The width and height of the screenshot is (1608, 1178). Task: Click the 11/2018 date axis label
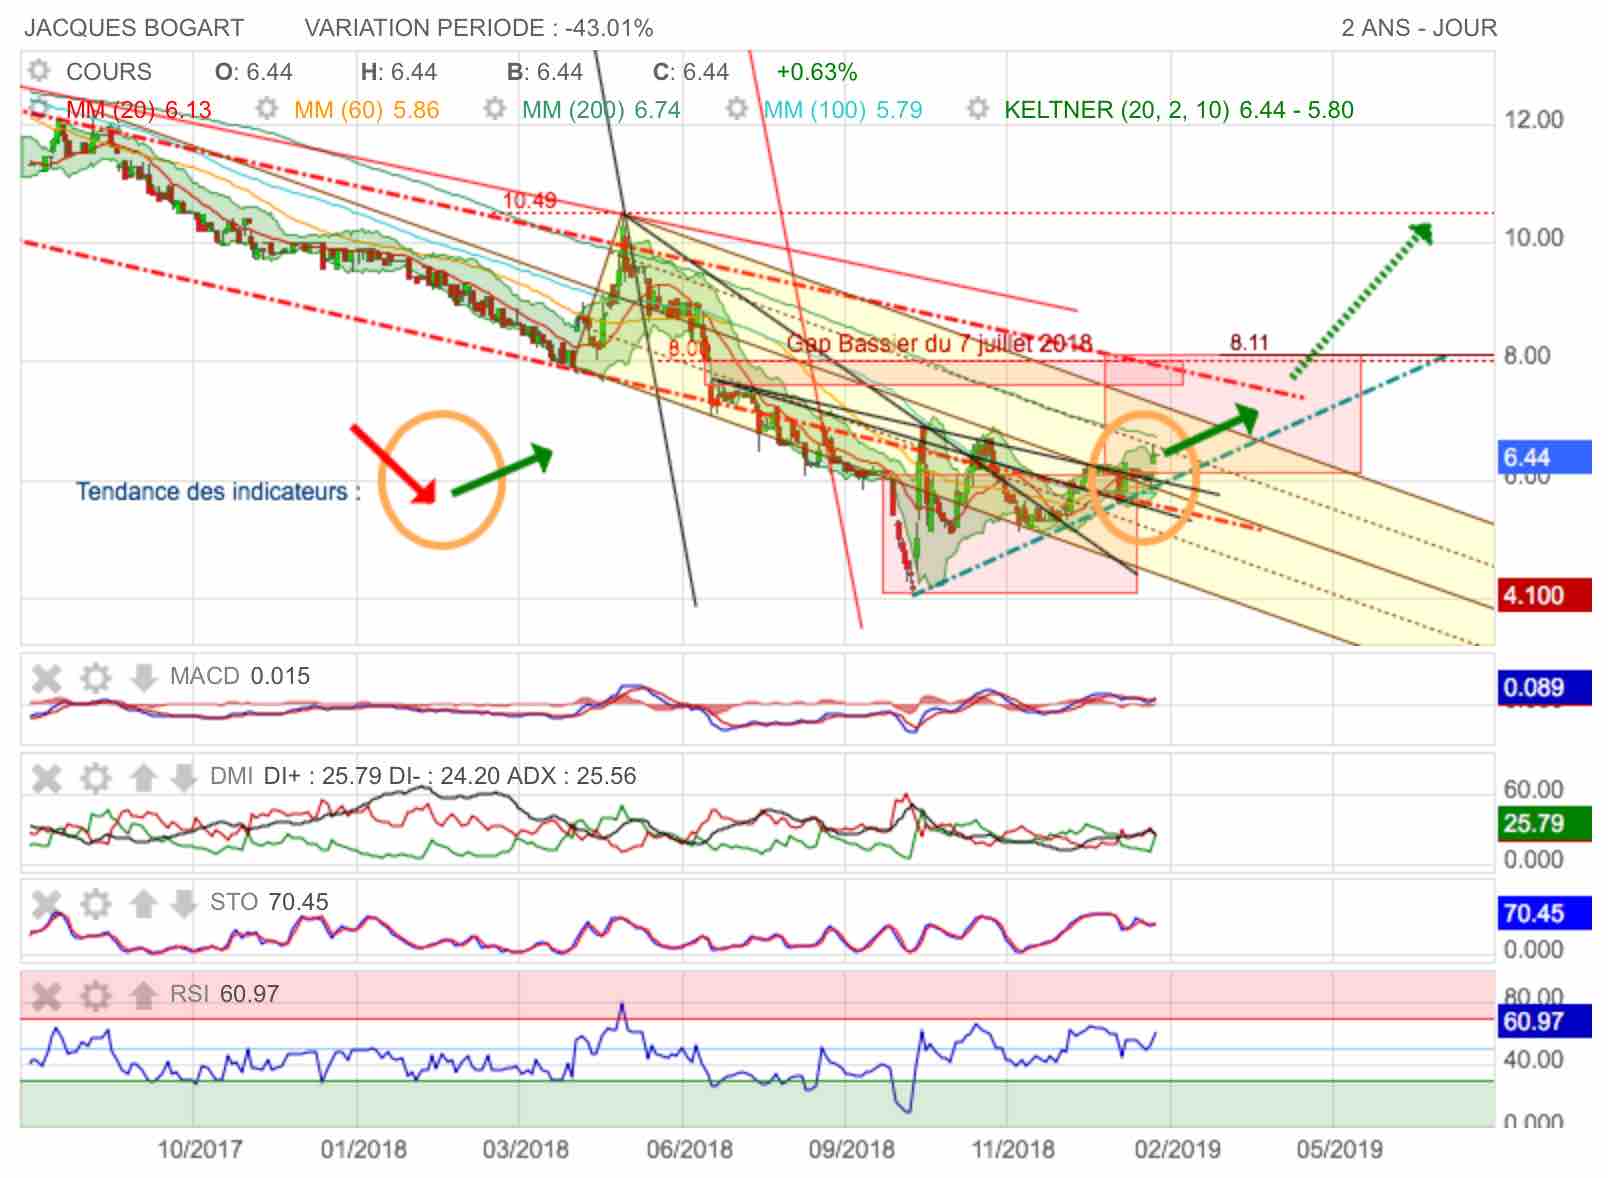(1013, 1149)
